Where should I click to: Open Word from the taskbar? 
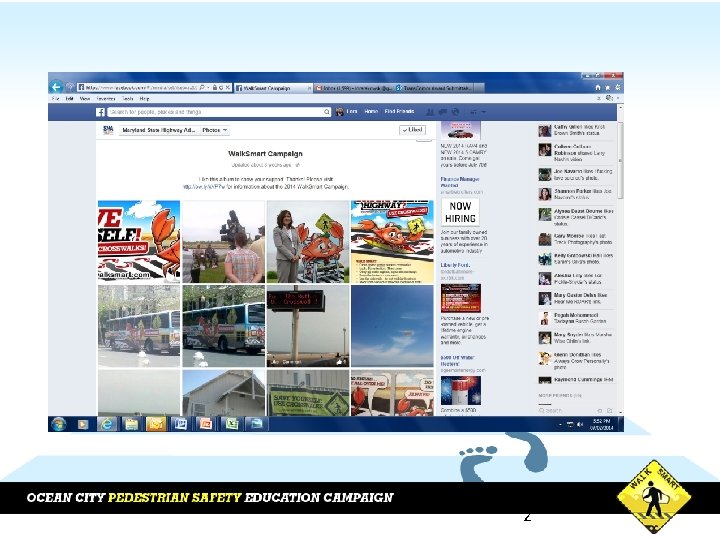[180, 424]
